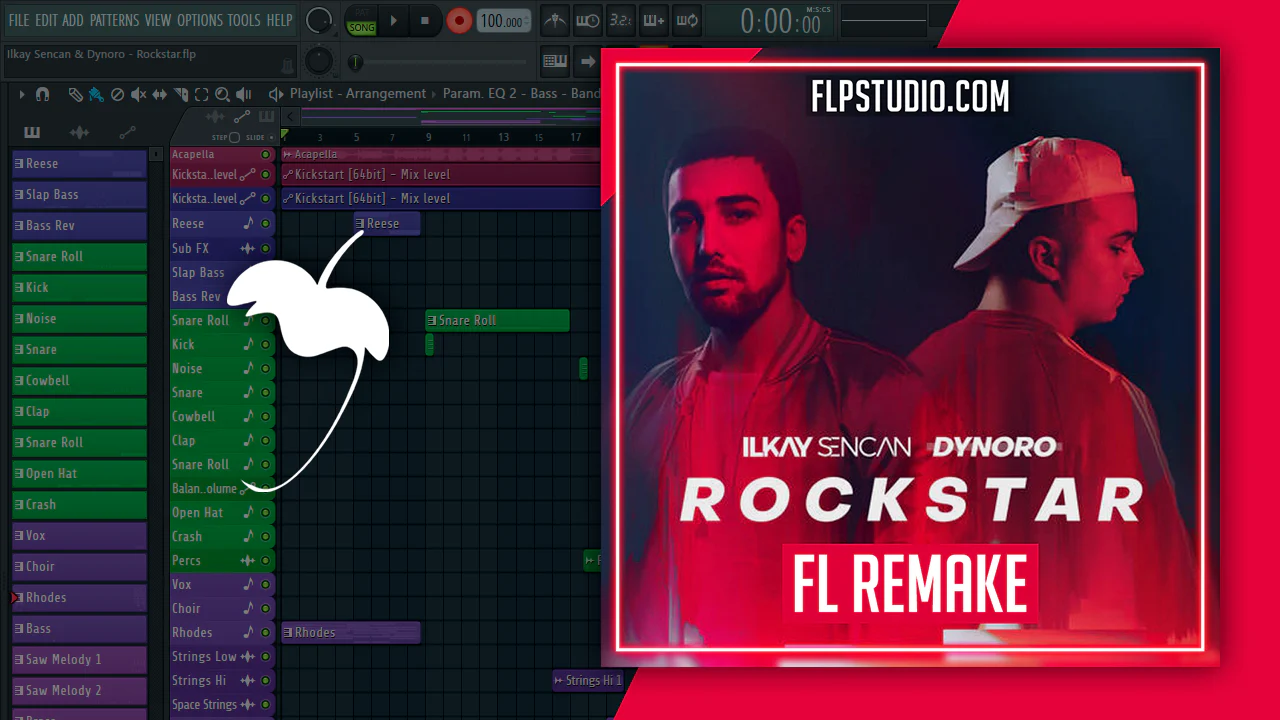Toggle the magnet snap in Playlist toolbar
1280x720 pixels.
click(42, 94)
